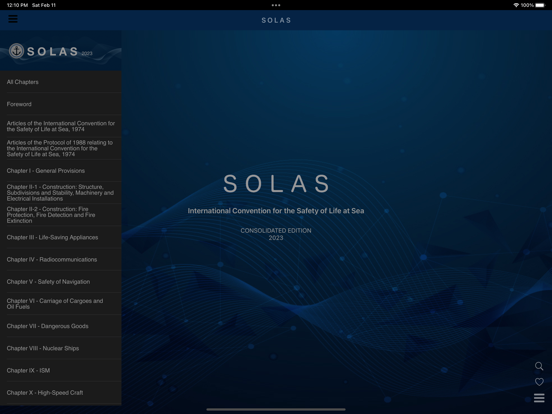Open Chapter V - Safety of Navigation
Viewport: 552px width, 414px height.
(x=61, y=282)
